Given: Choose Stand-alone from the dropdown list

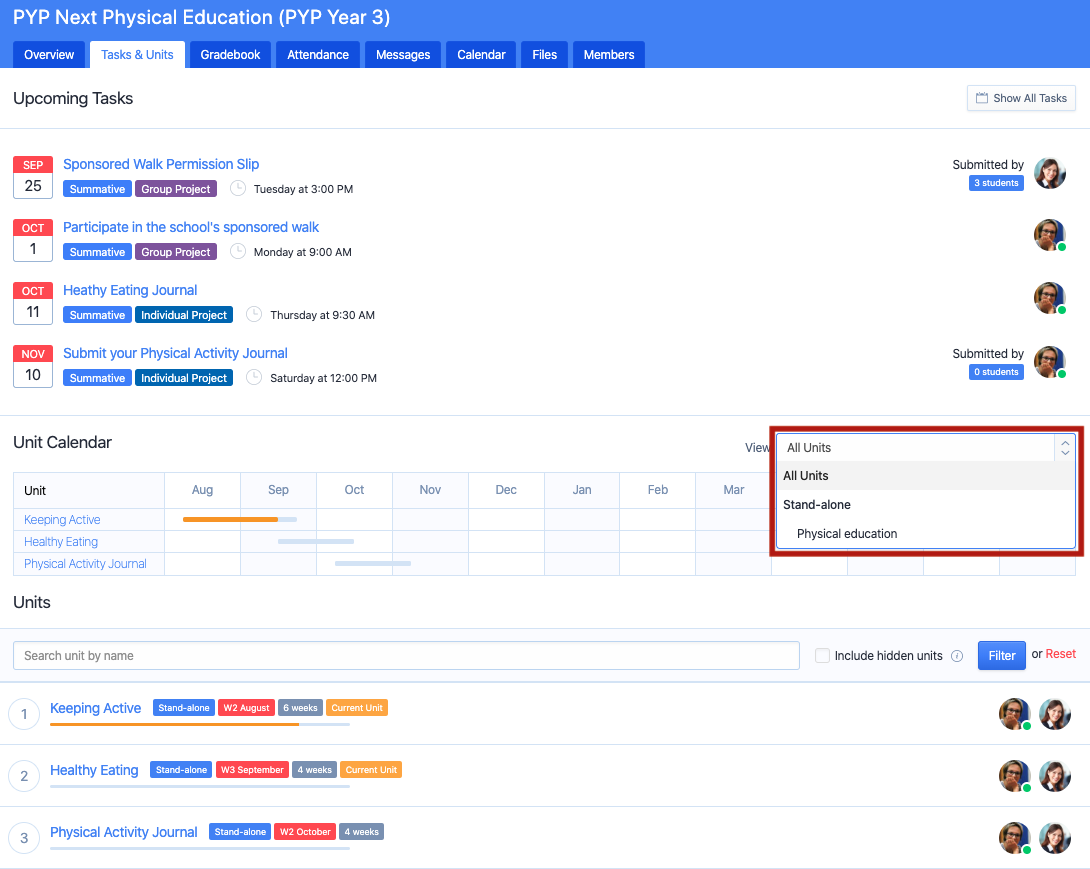Looking at the screenshot, I should 817,505.
